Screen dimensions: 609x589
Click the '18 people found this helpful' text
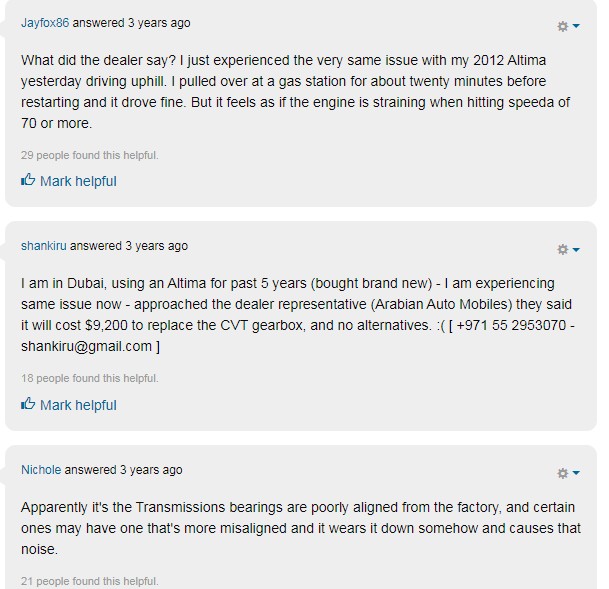(90, 379)
